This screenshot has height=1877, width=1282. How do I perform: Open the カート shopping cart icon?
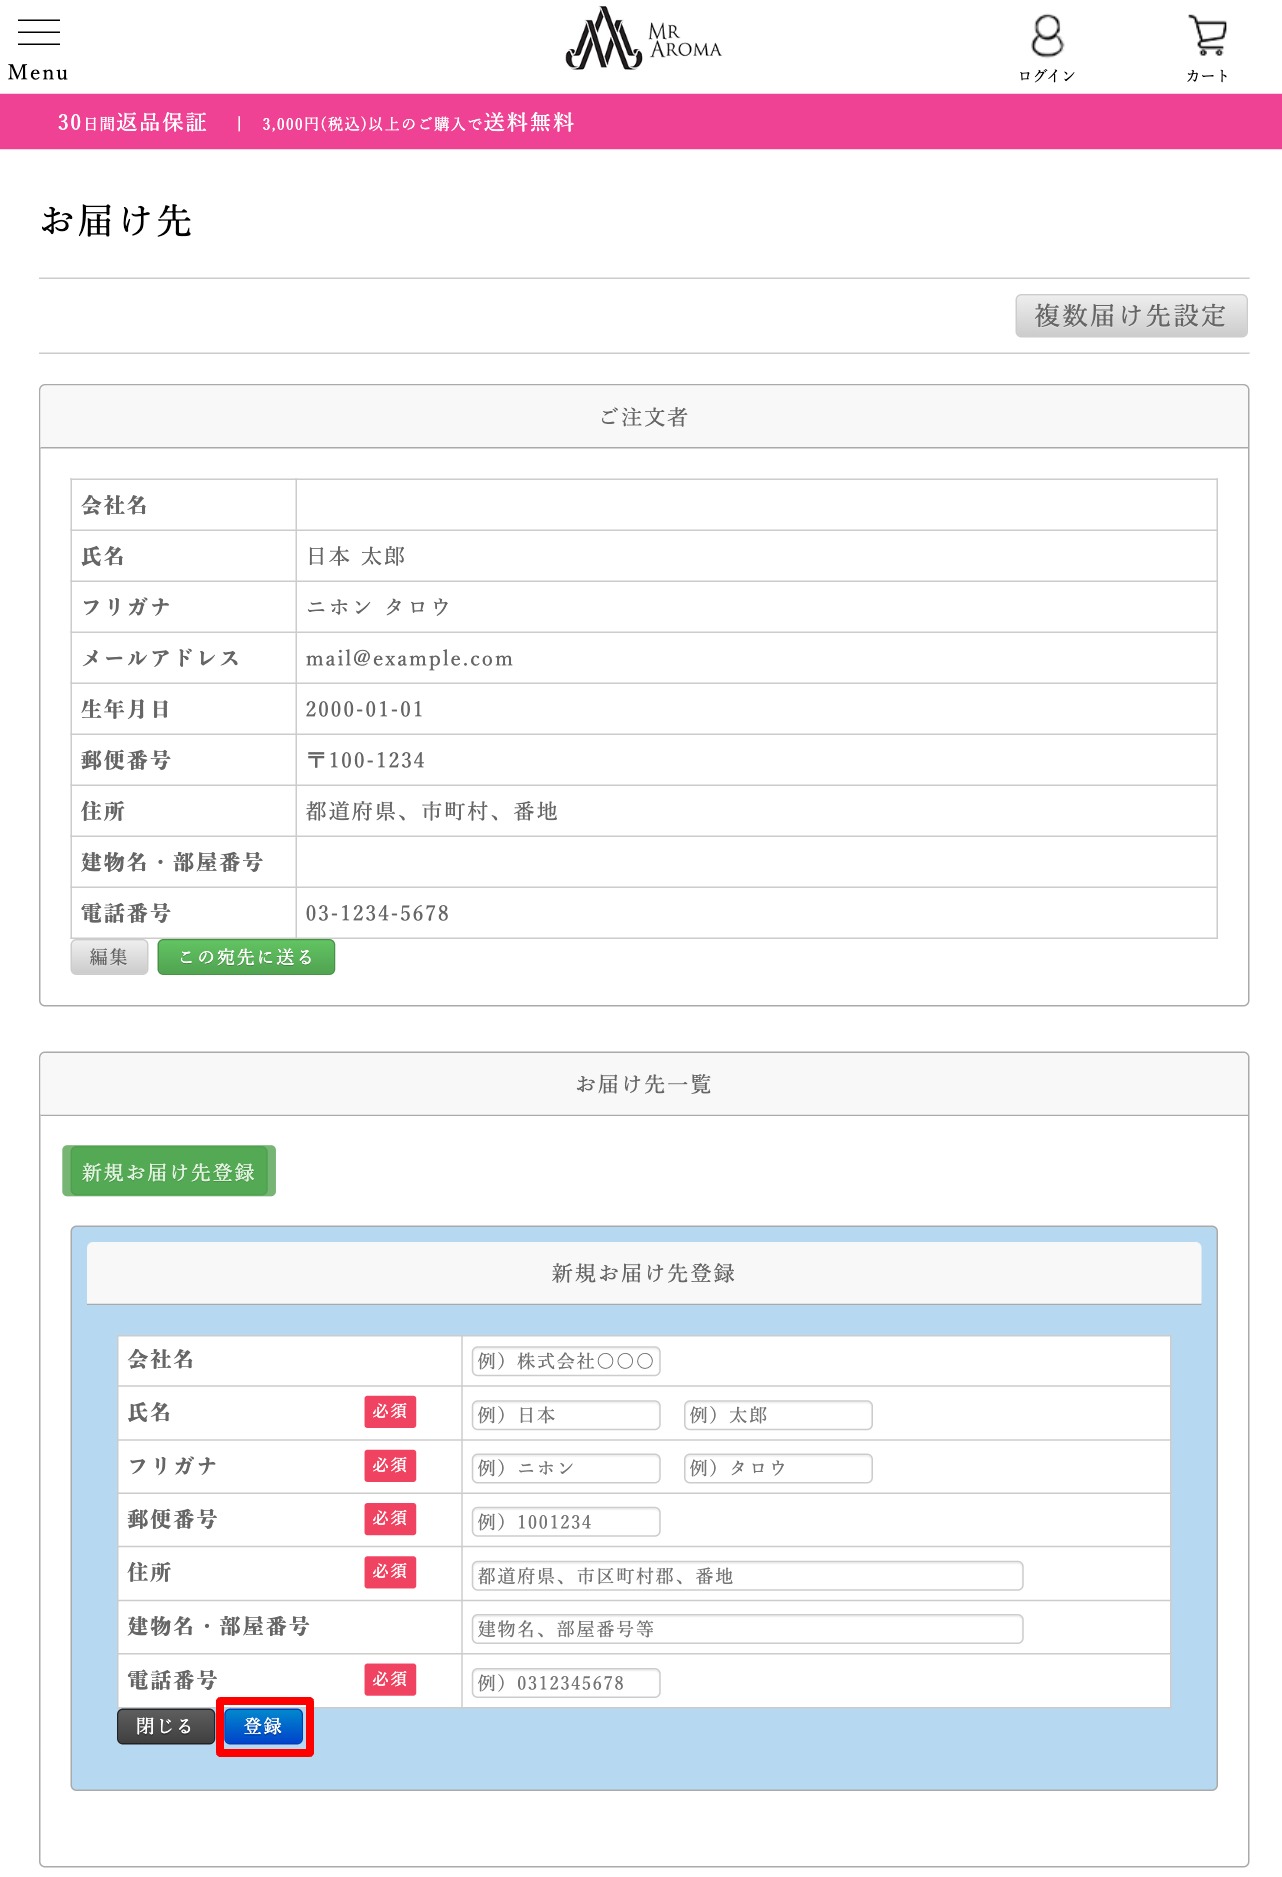click(1208, 47)
